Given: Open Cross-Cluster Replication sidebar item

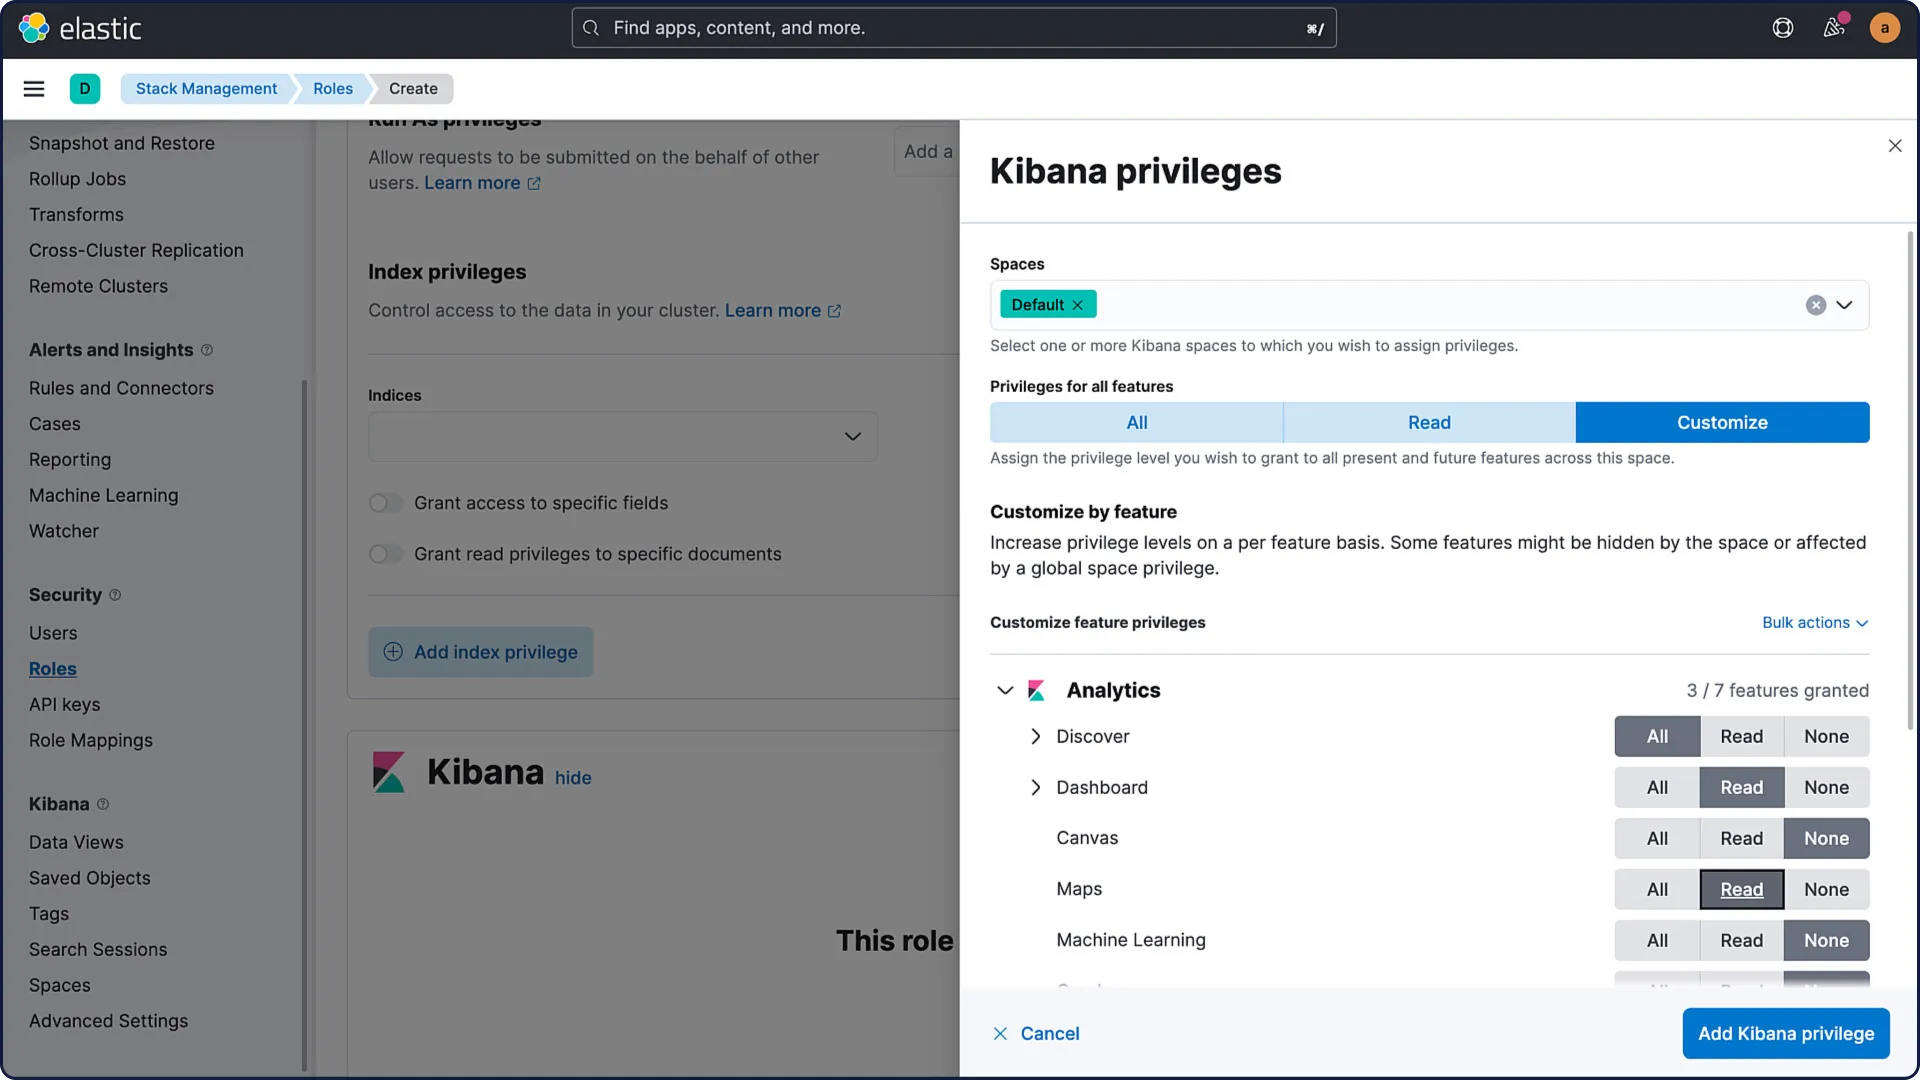Looking at the screenshot, I should pos(136,250).
